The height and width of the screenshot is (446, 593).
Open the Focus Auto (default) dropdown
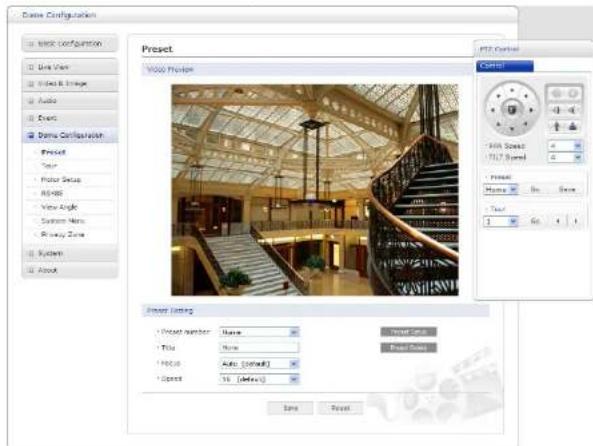click(x=259, y=364)
